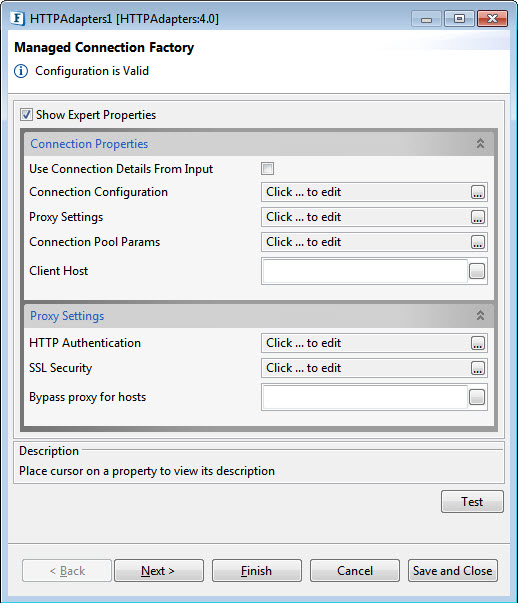
Task: Open the Proxy Settings ellipsis editor button
Action: (x=478, y=217)
